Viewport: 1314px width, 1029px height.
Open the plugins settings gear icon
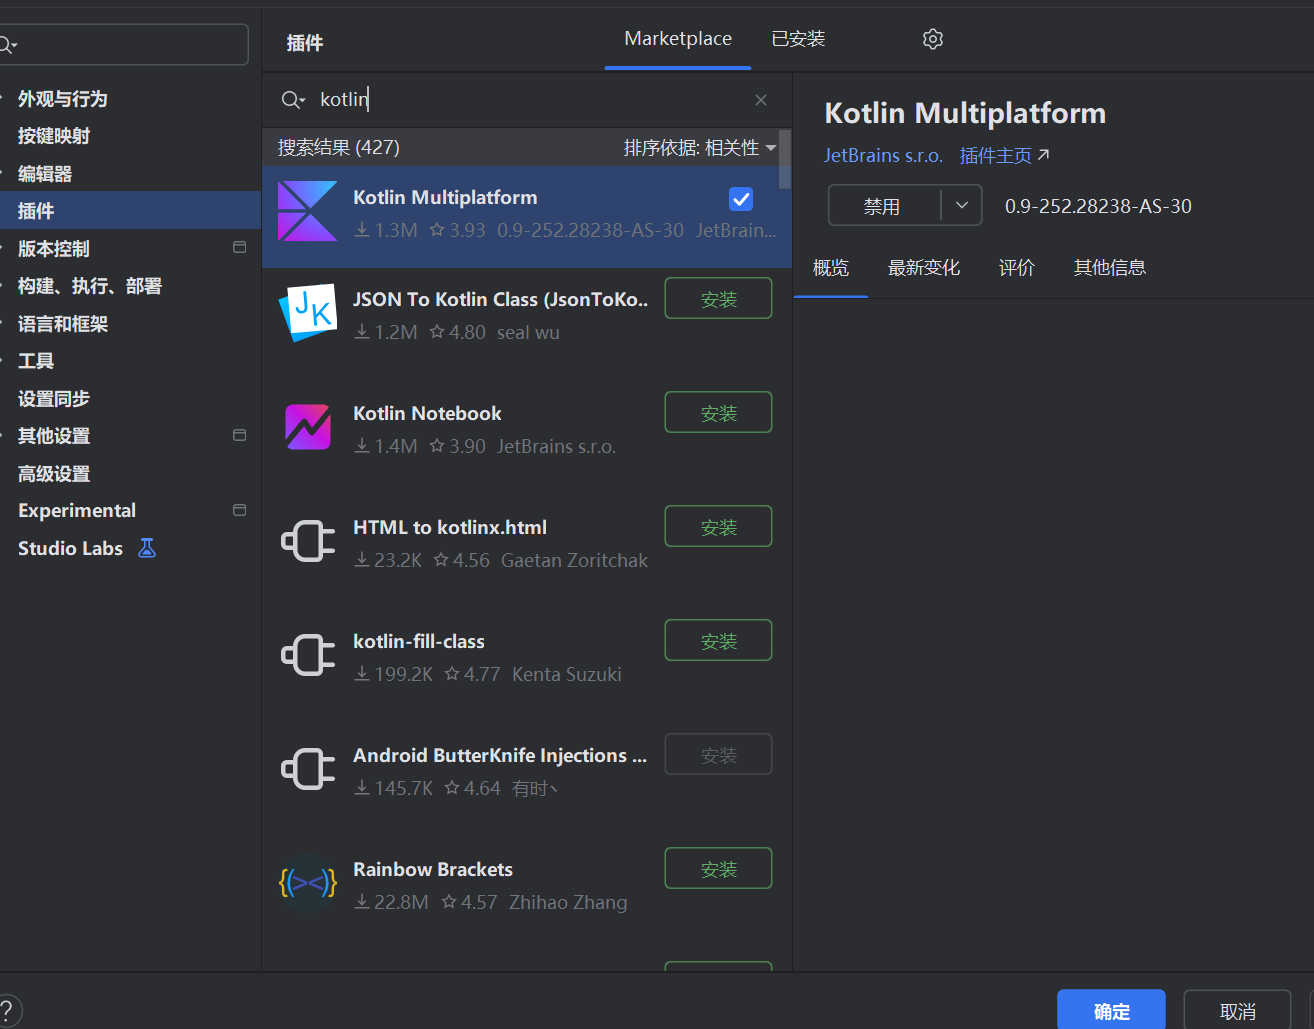click(933, 39)
